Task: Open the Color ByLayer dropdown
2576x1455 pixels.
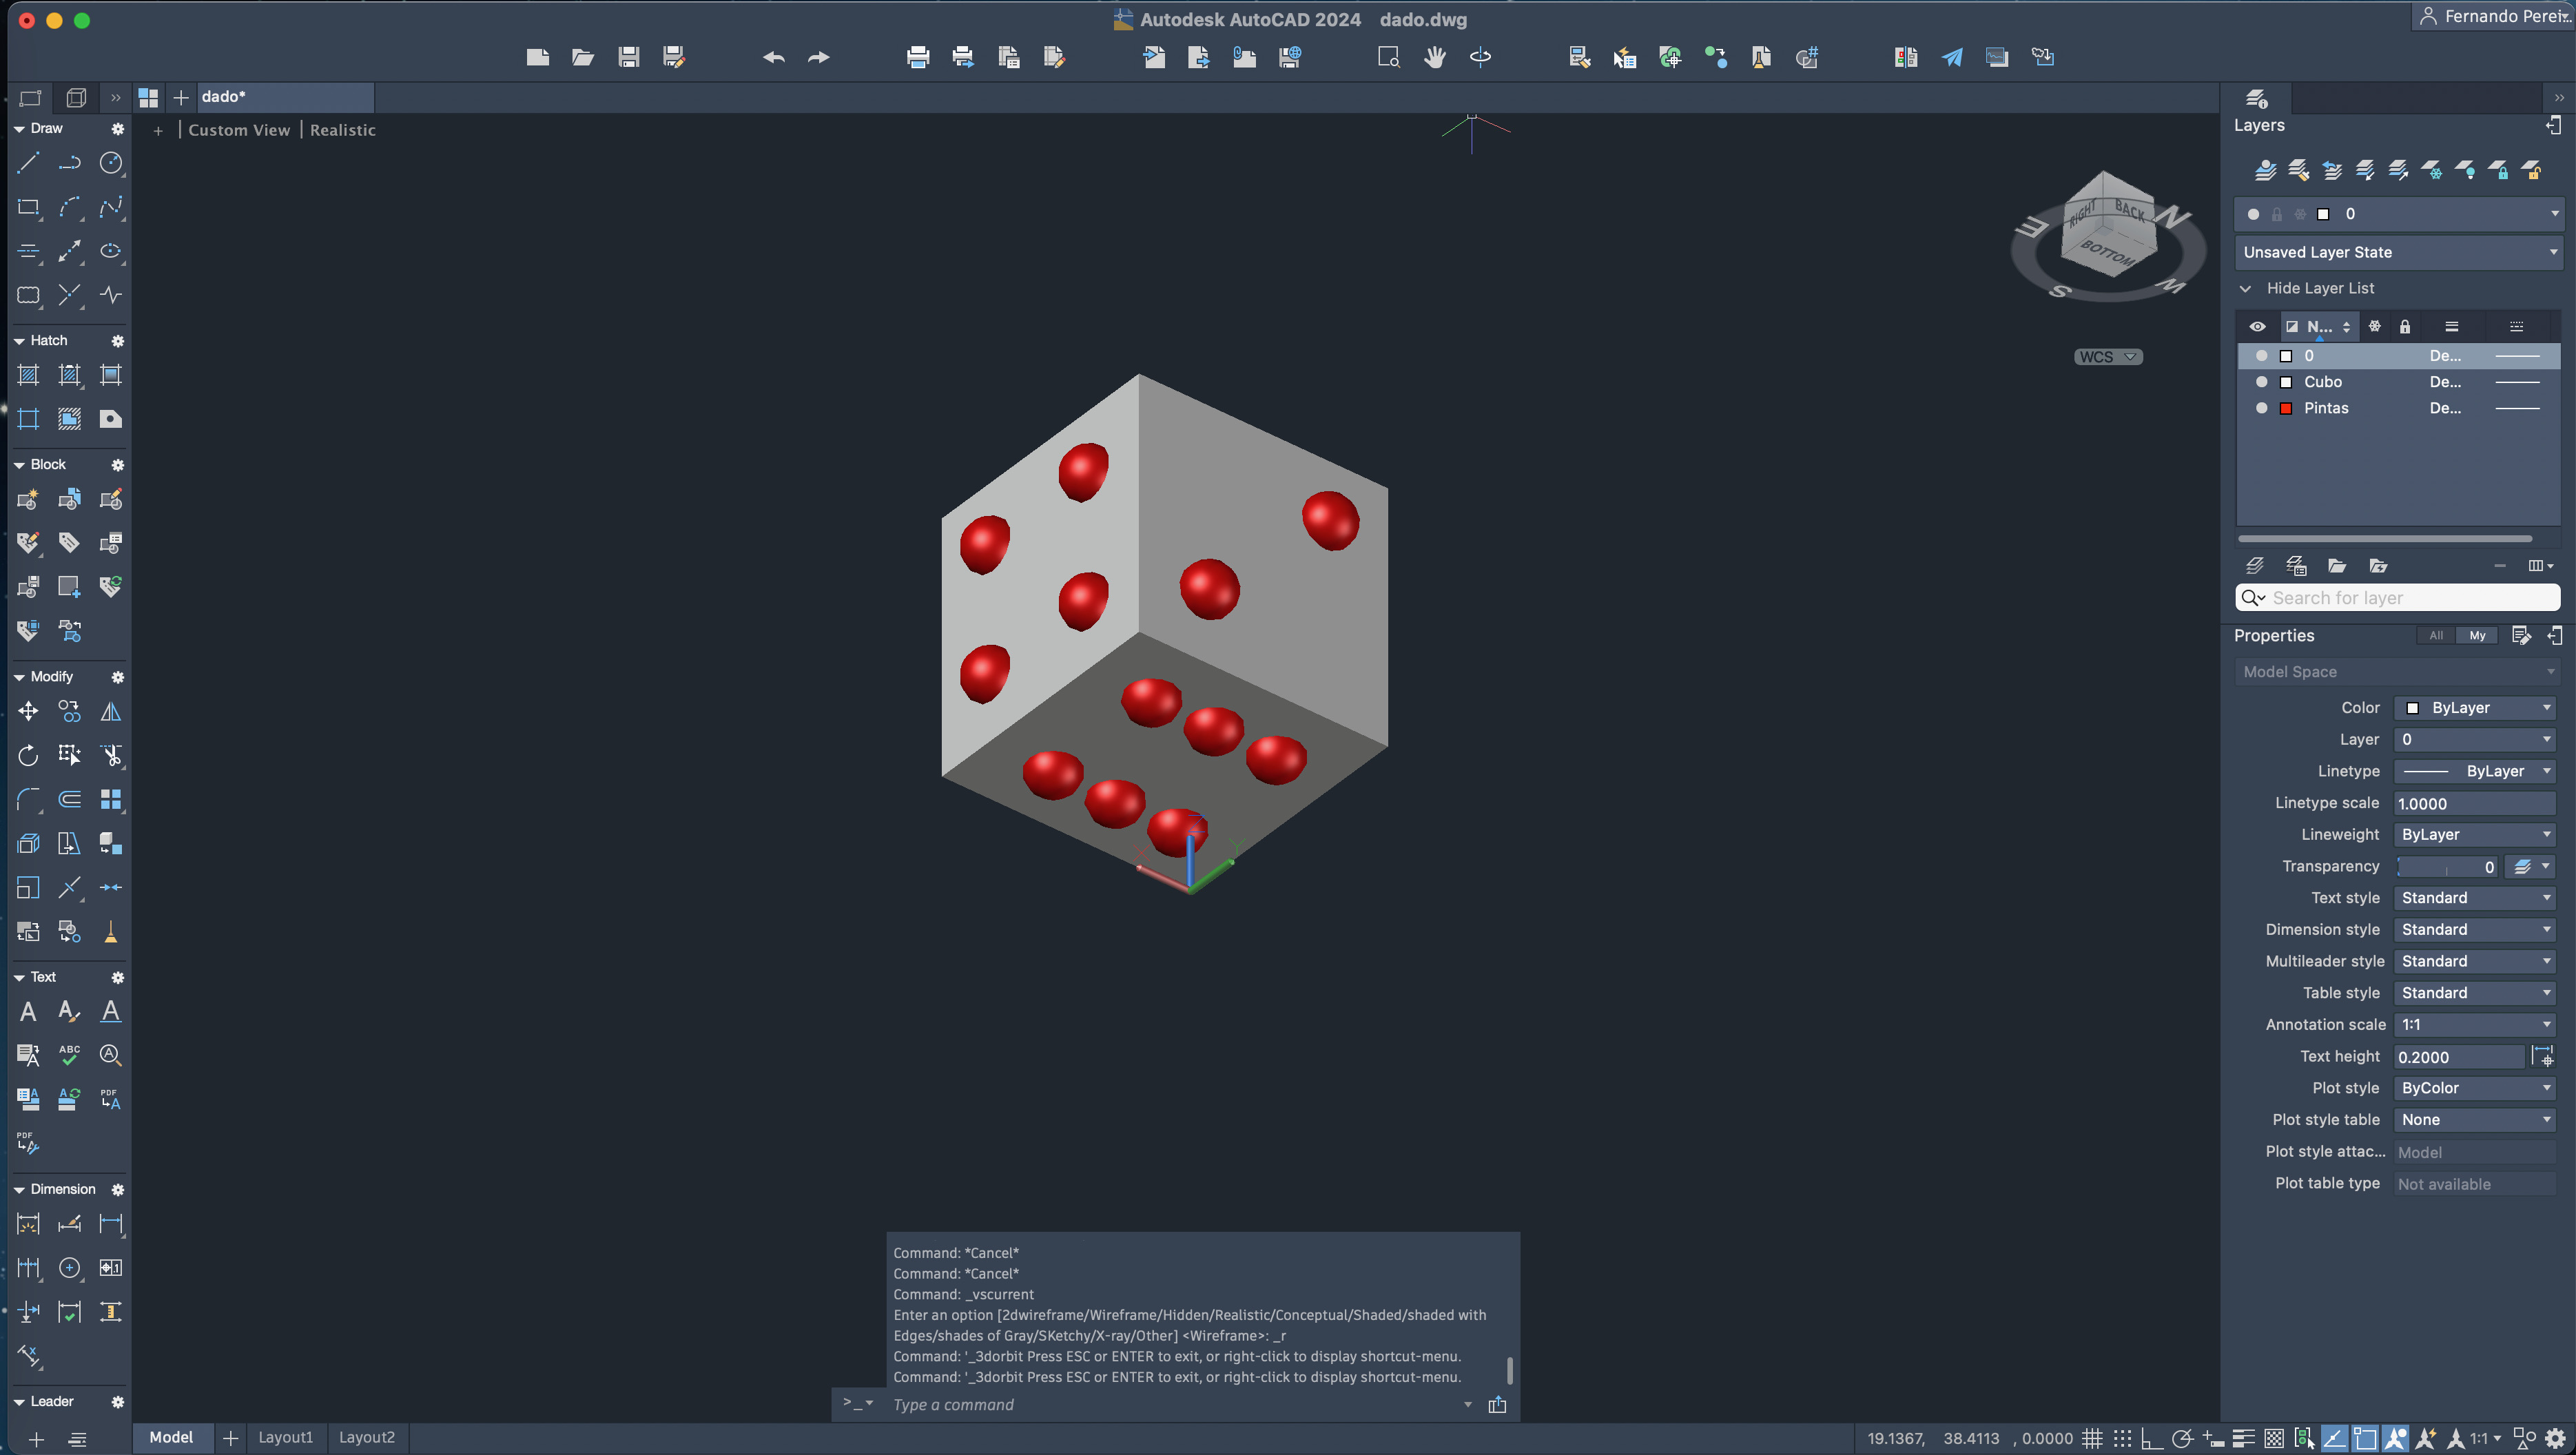Action: [x=2475, y=708]
